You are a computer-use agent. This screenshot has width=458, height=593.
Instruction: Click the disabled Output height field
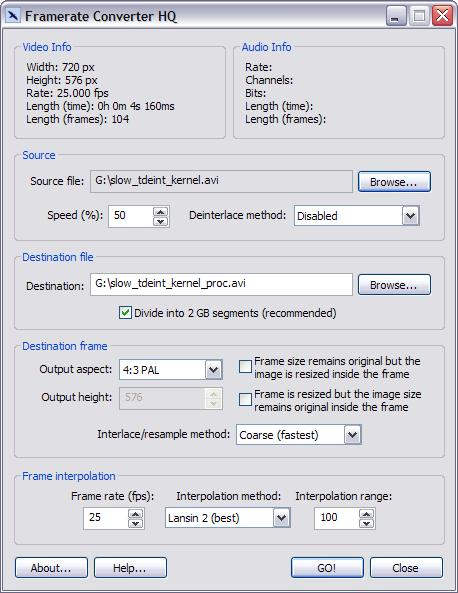click(171, 398)
